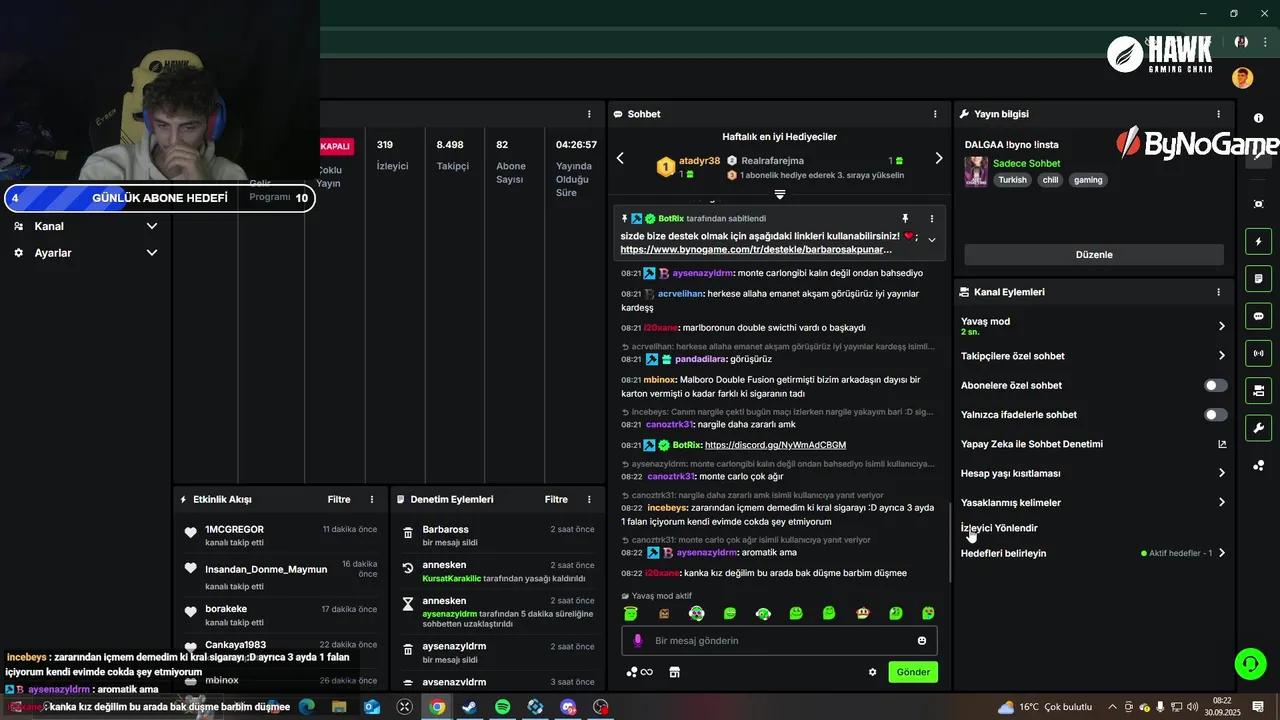Open emoji picker in message box
This screenshot has width=1280, height=720.
point(922,641)
